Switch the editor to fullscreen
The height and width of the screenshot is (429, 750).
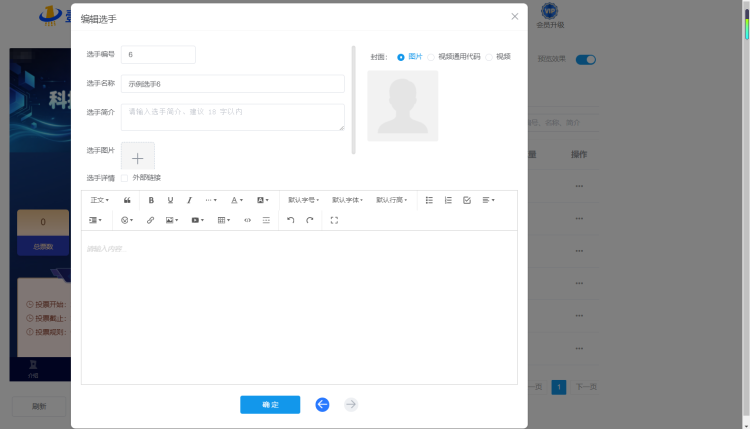(x=334, y=220)
